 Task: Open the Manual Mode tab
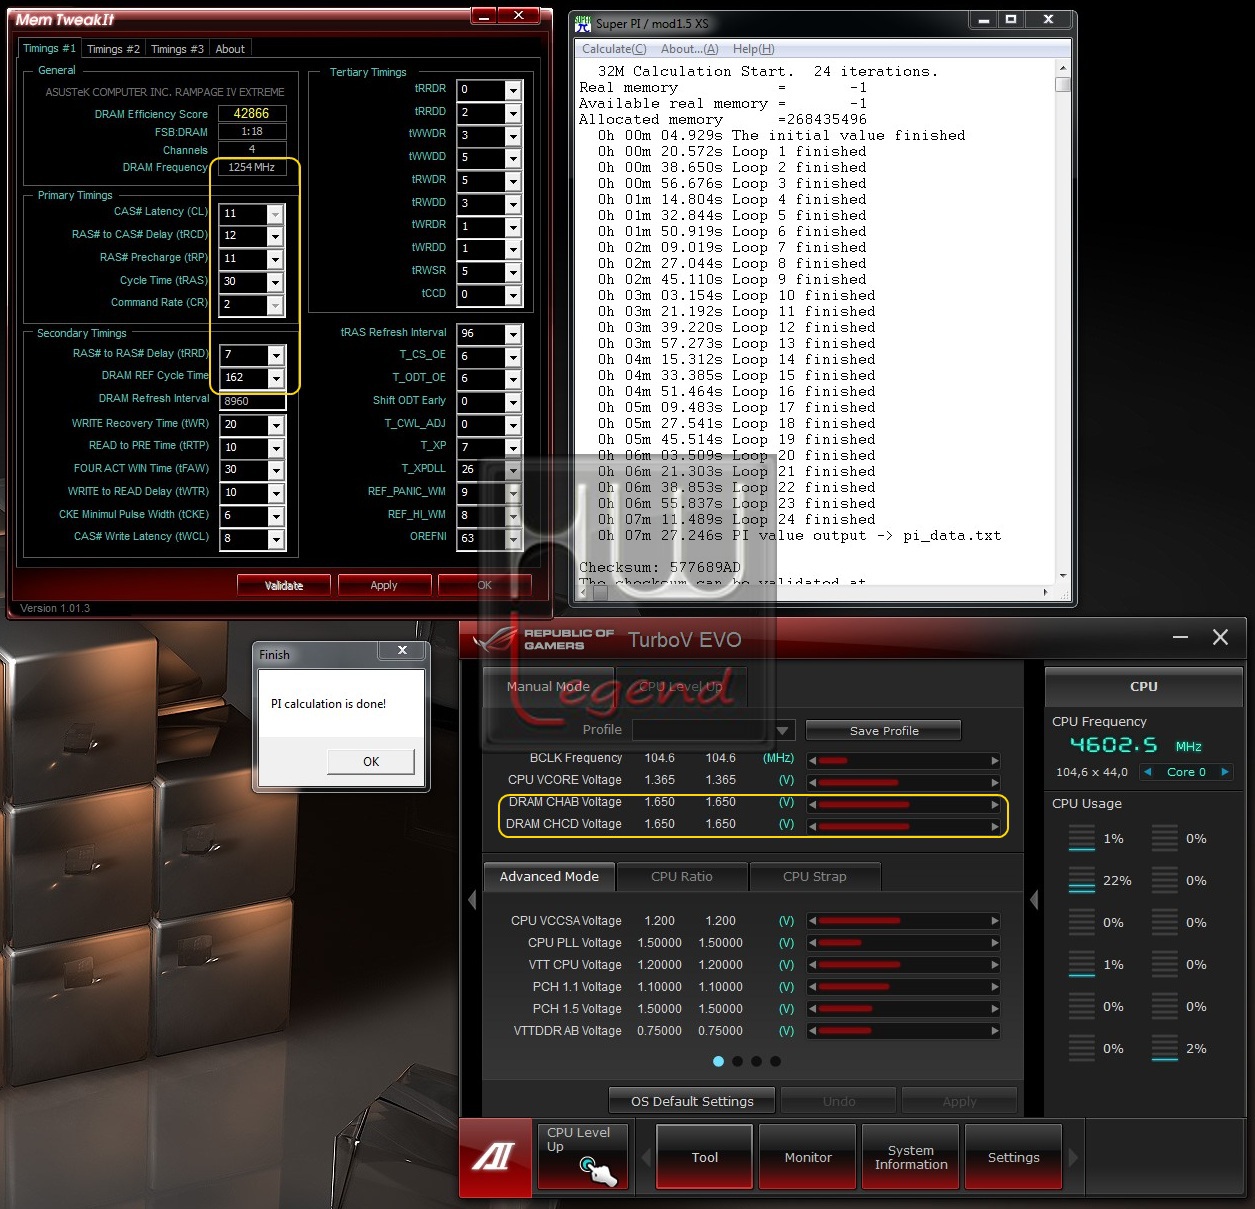coord(548,687)
